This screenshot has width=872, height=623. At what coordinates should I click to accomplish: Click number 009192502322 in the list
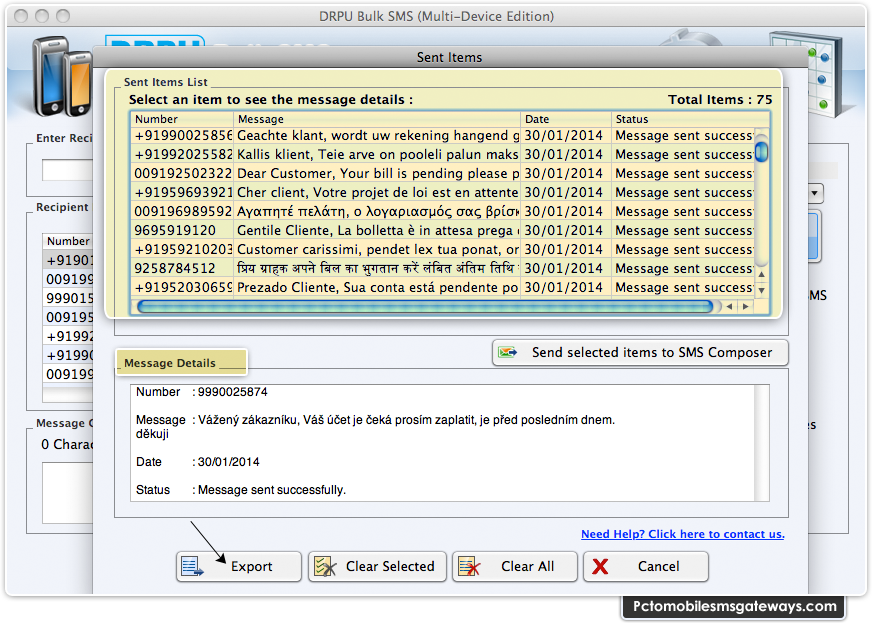pos(183,174)
